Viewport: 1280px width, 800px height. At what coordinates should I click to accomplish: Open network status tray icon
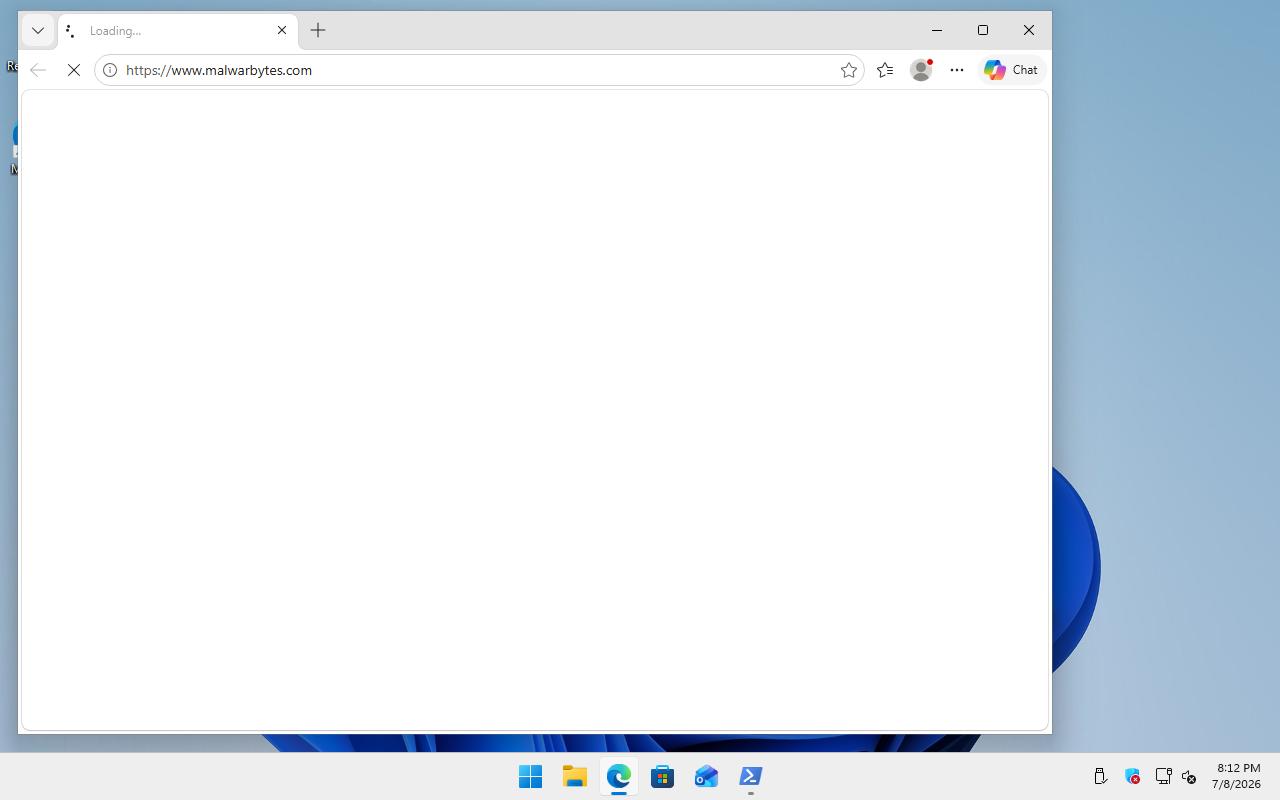point(1163,776)
